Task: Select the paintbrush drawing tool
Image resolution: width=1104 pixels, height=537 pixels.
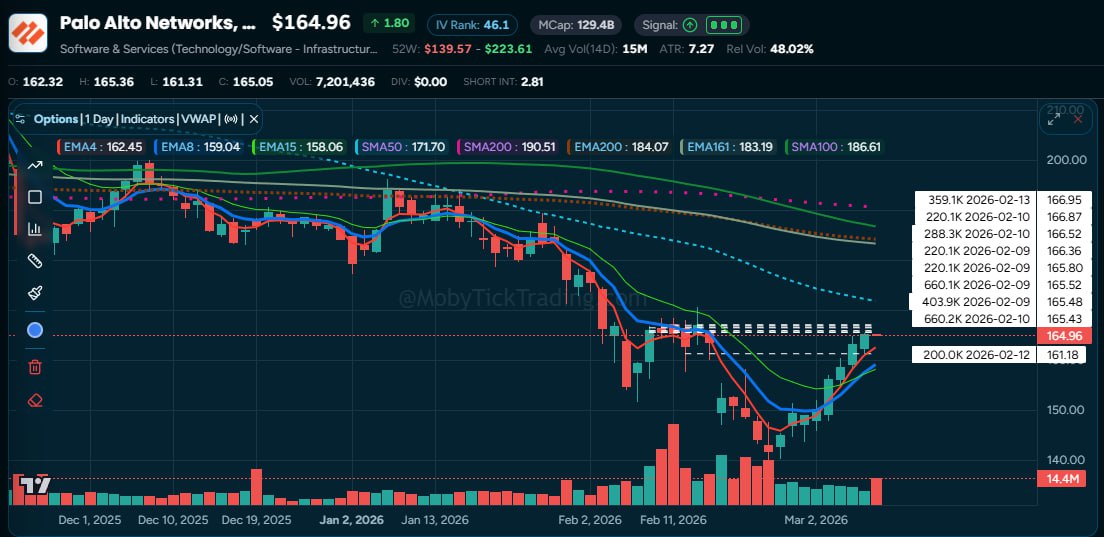Action: 35,294
